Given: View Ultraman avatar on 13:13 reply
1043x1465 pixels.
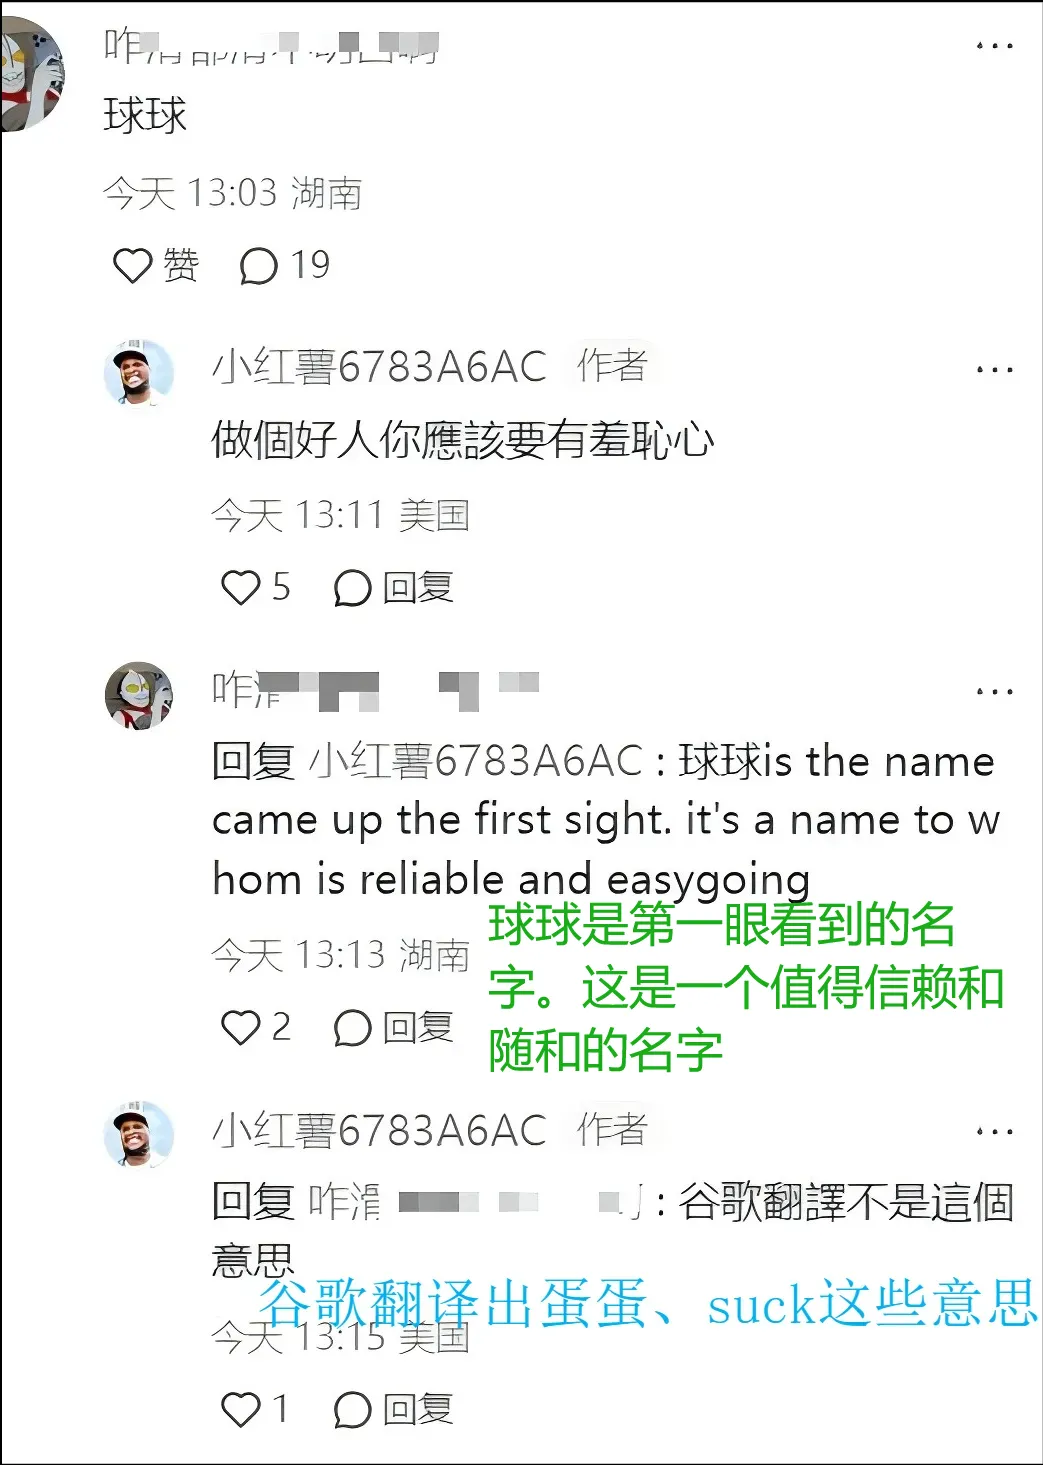Looking at the screenshot, I should [139, 695].
